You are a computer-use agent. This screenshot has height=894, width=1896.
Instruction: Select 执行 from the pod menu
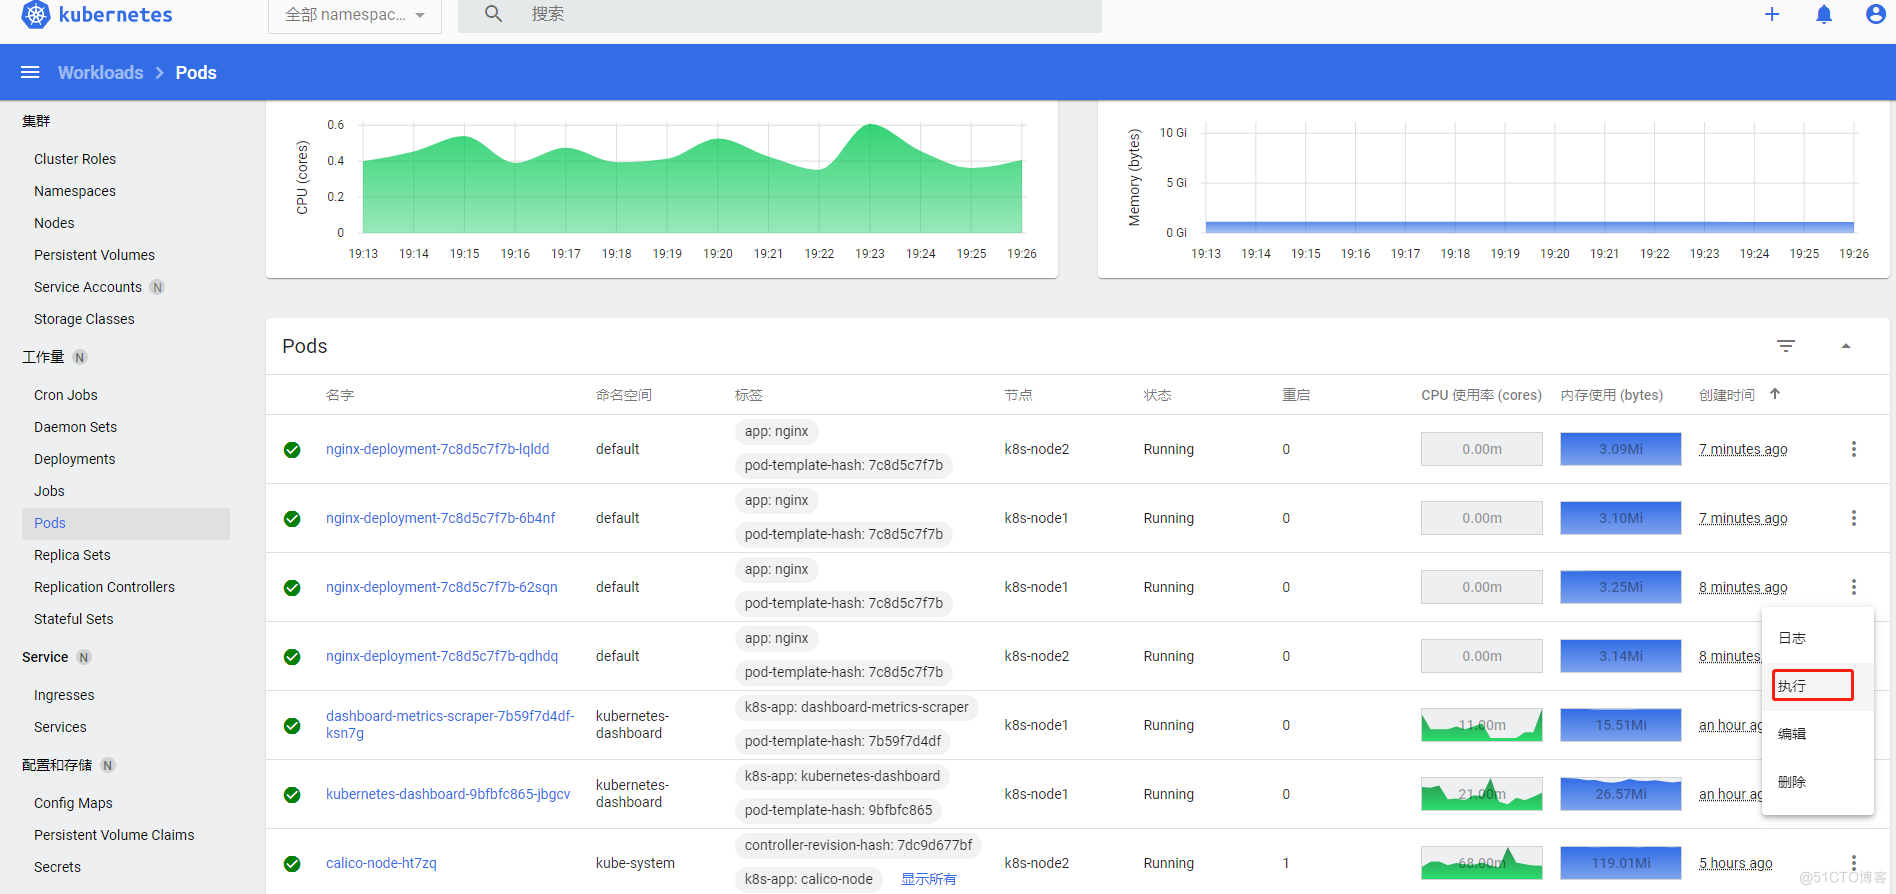pos(1817,686)
